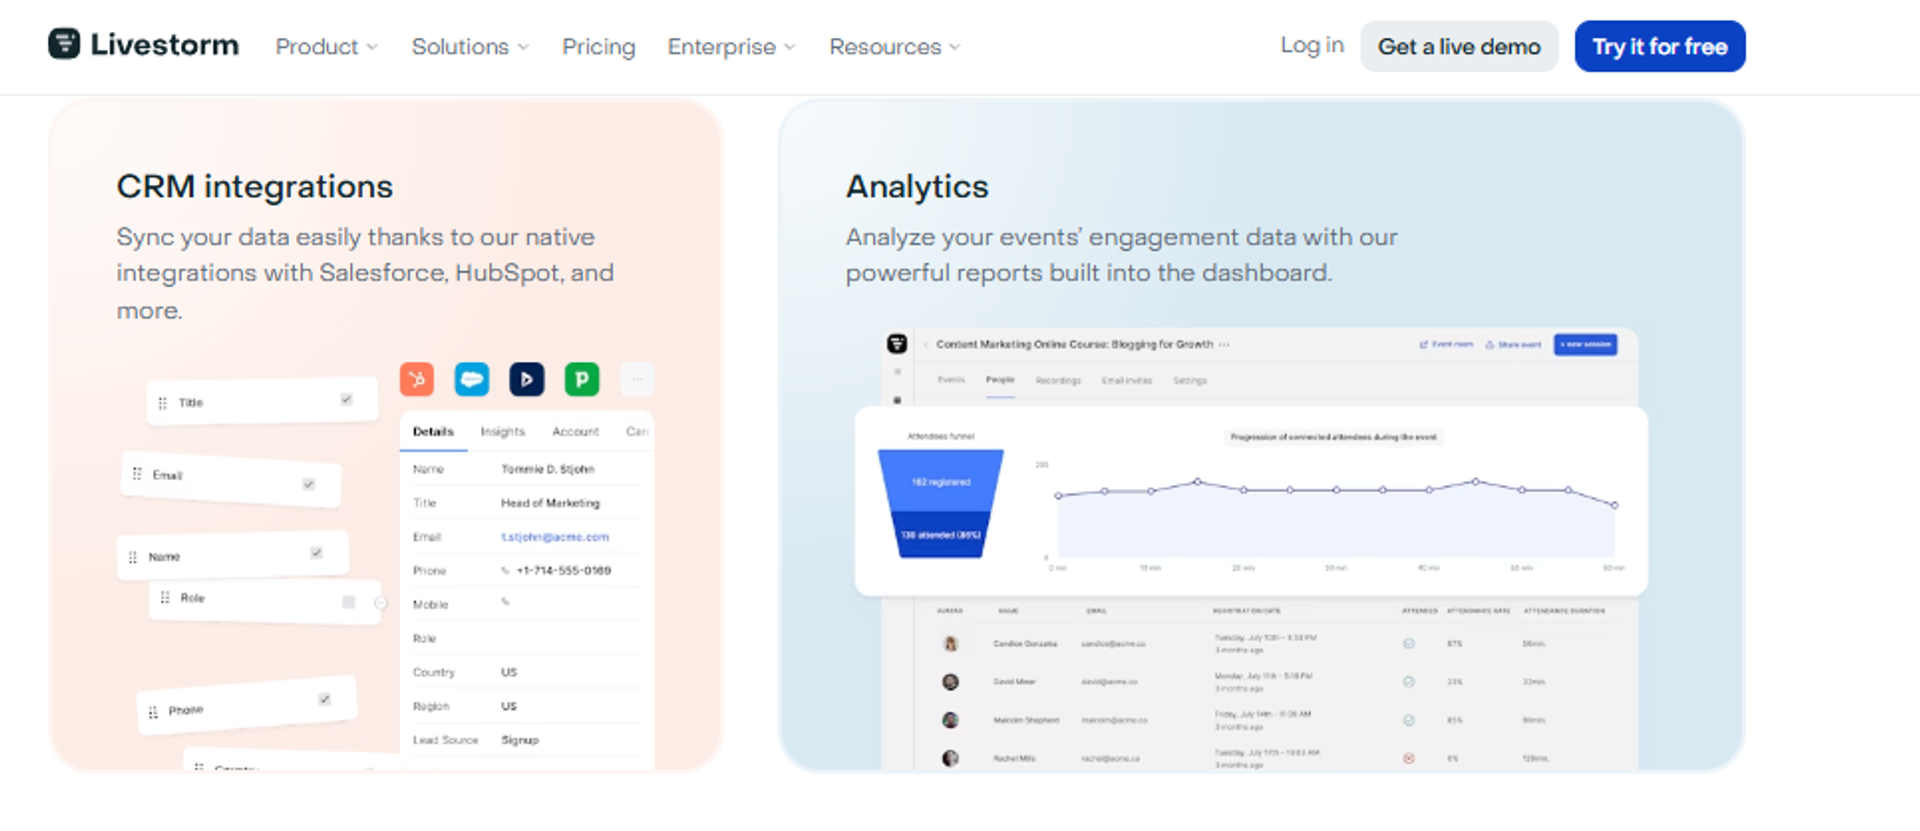Click the Share event link
1920x831 pixels.
point(1513,344)
